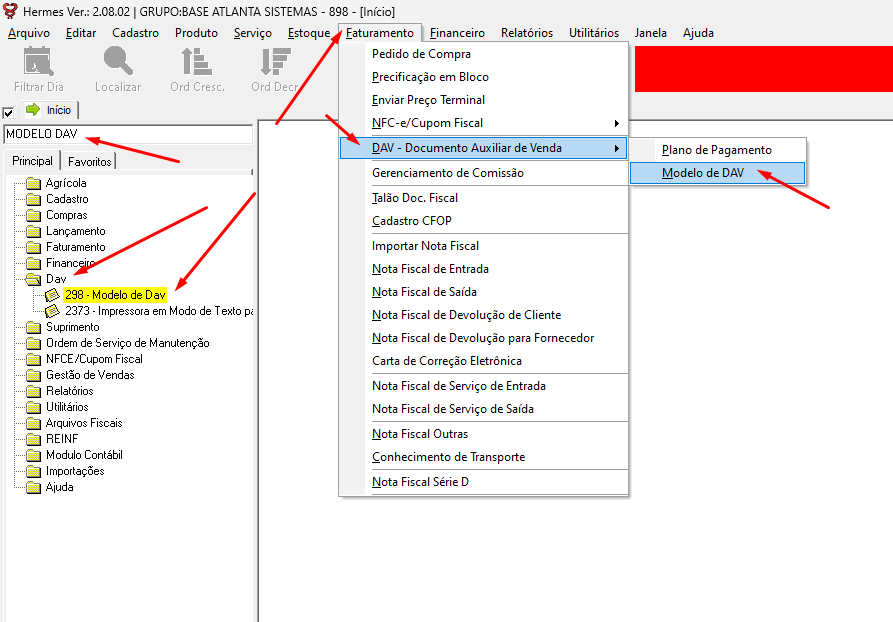Image resolution: width=893 pixels, height=622 pixels.
Task: Choose Gerenciamento de Comissão menu entry
Action: tap(484, 173)
